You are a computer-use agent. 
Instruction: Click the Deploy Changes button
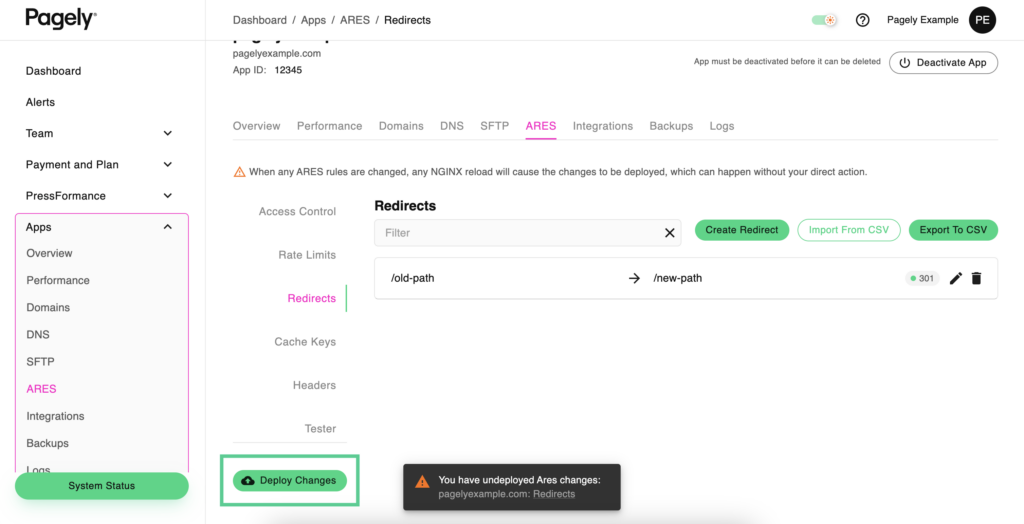tap(290, 480)
